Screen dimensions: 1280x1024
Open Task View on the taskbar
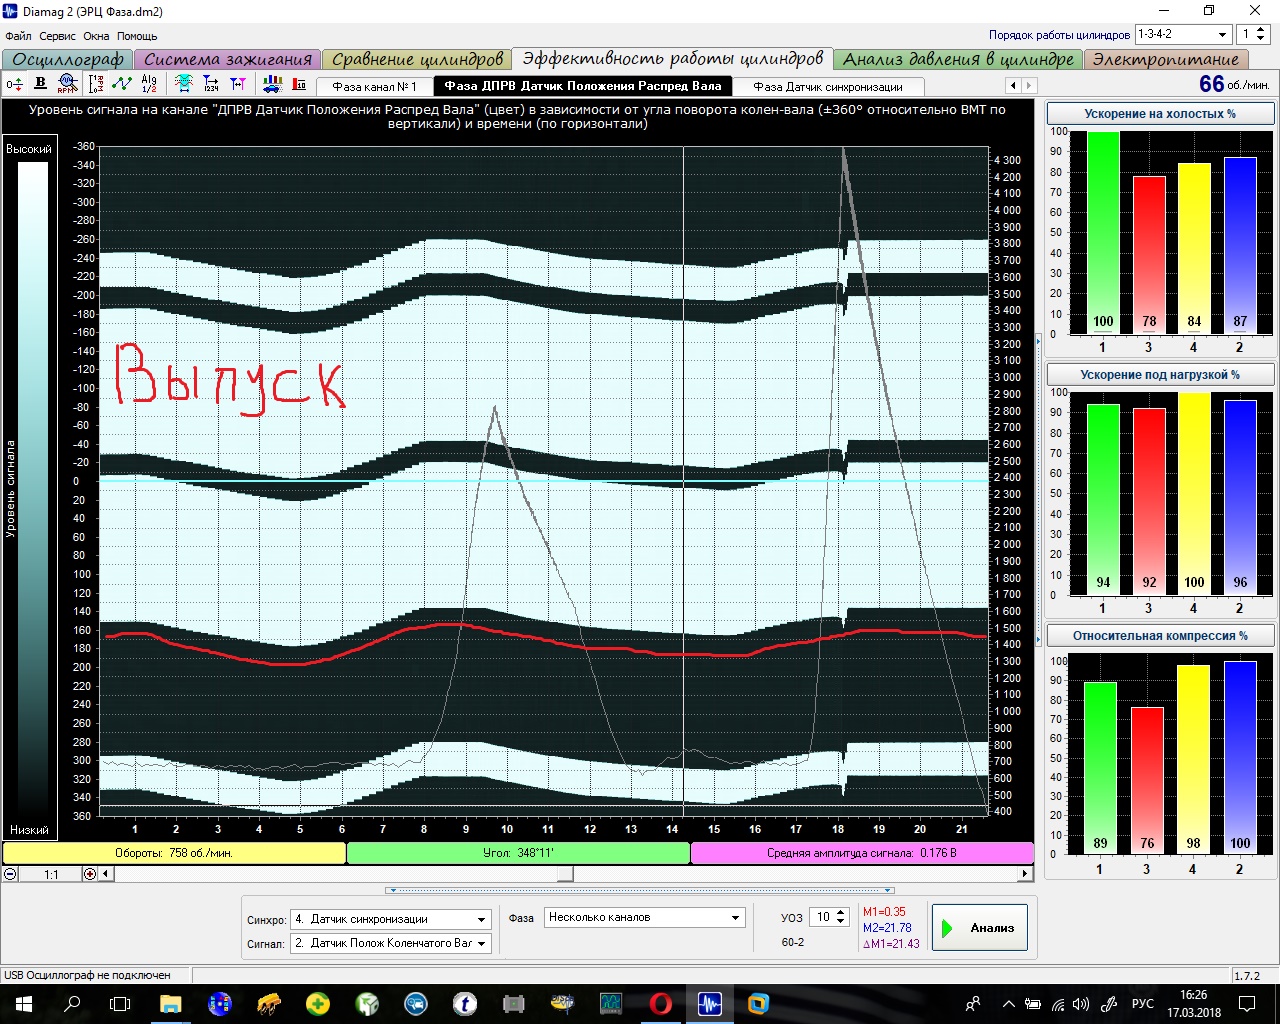pyautogui.click(x=120, y=1004)
